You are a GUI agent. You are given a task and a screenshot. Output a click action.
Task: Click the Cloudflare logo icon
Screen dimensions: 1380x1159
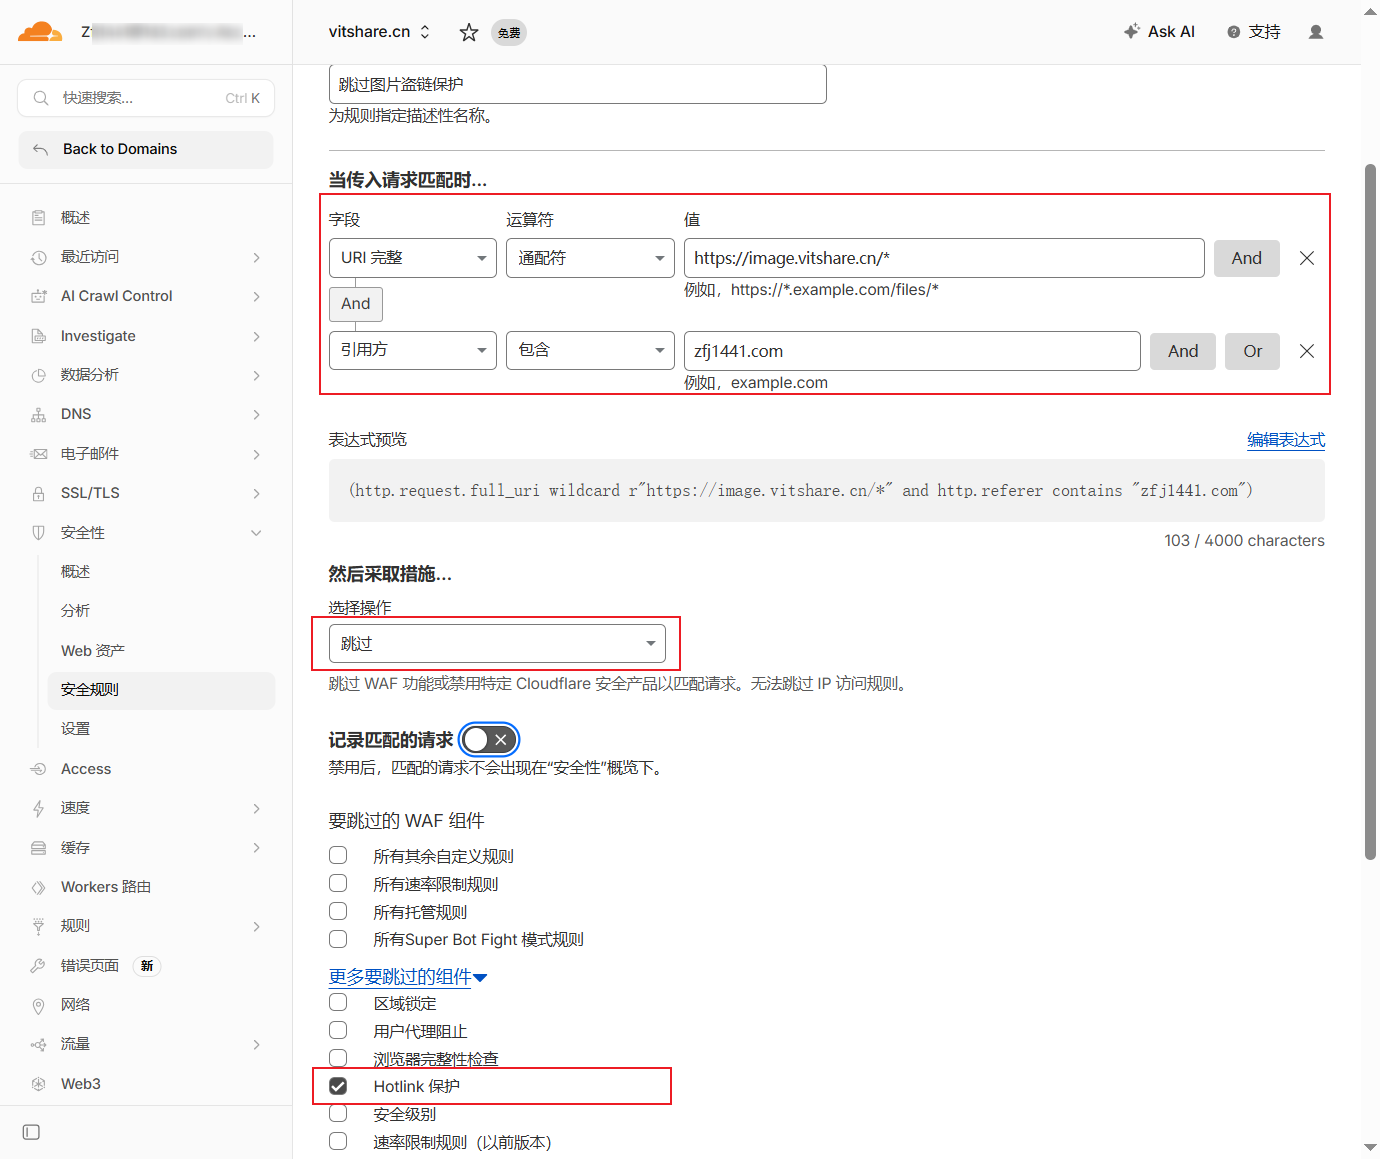(x=40, y=32)
